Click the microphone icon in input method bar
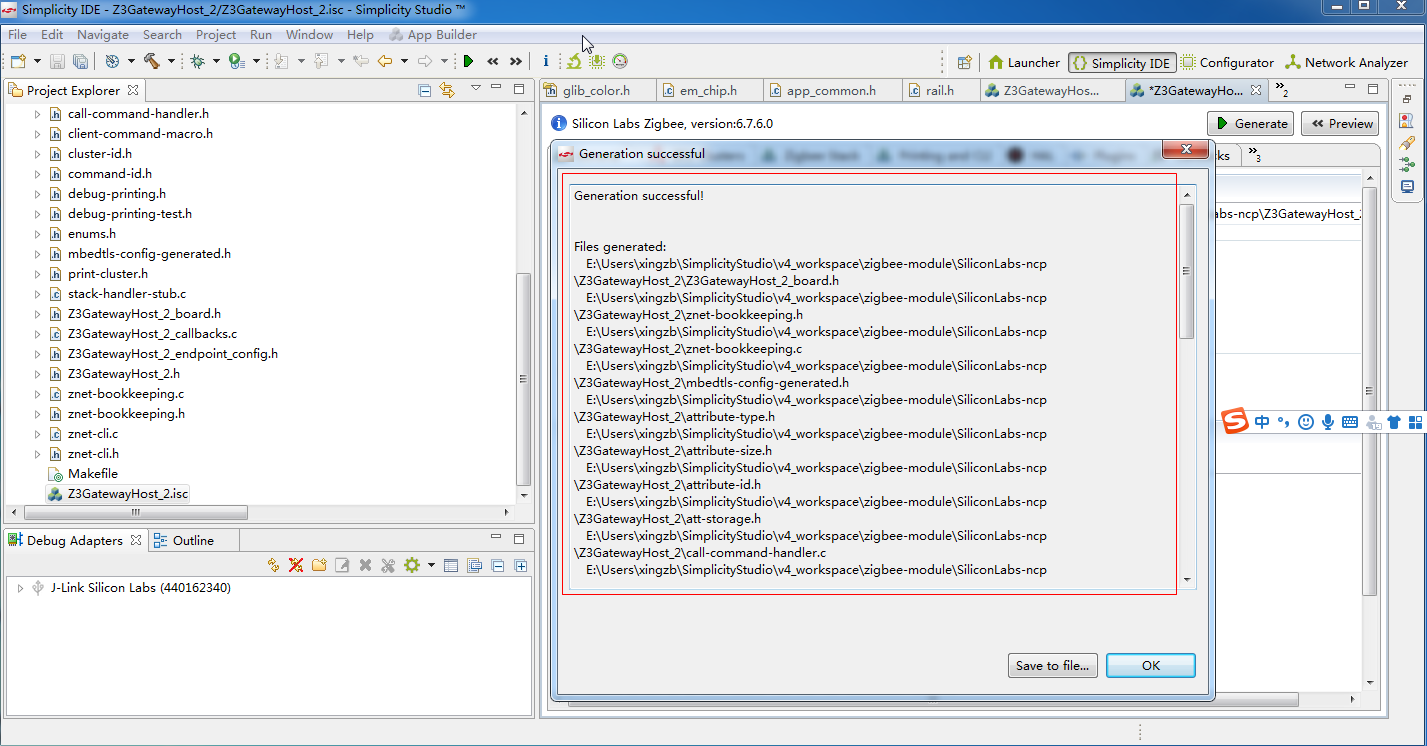1427x746 pixels. (1328, 422)
